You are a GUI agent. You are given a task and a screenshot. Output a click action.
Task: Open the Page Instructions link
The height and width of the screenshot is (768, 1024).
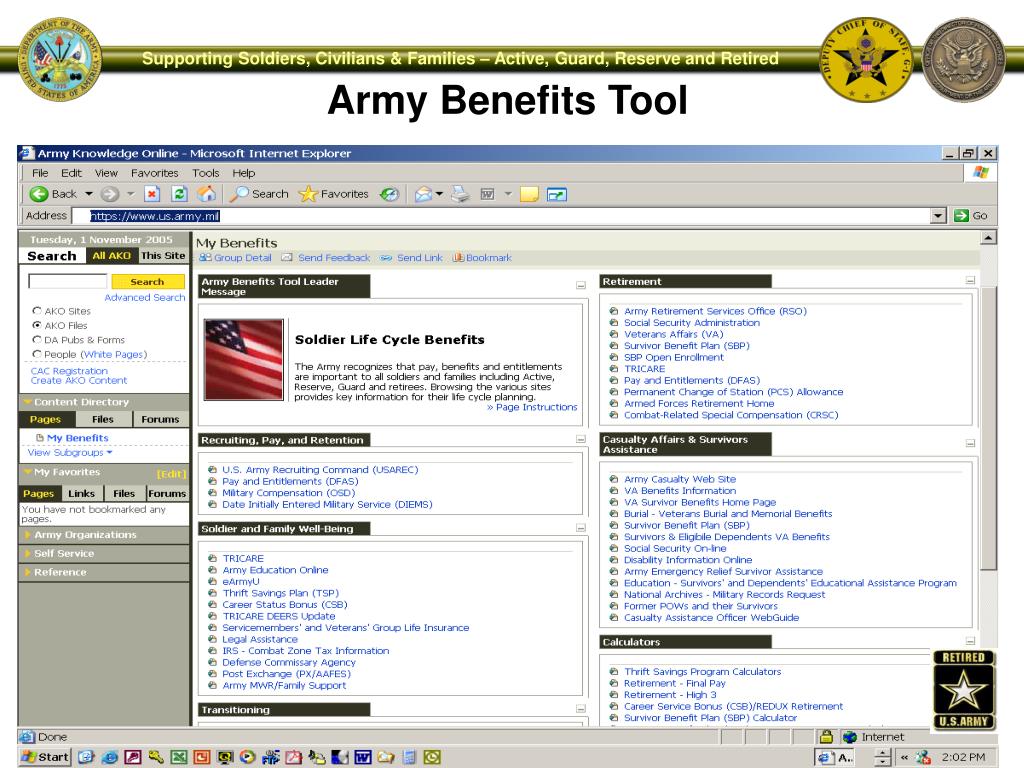(x=532, y=407)
